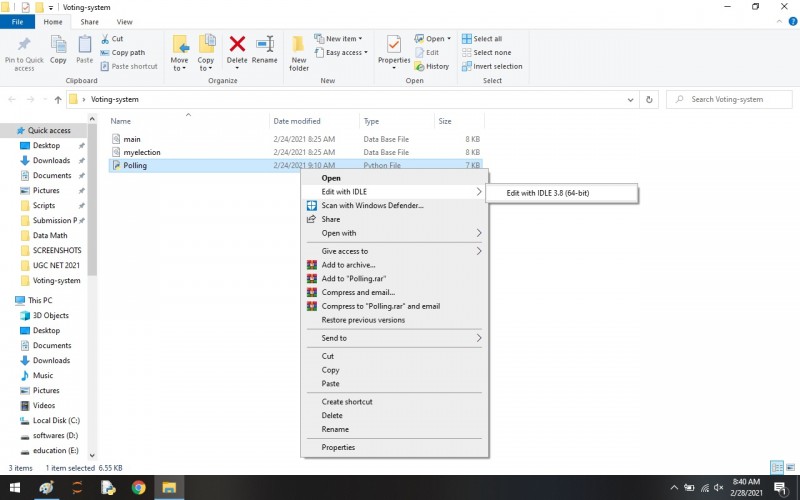Click Copy path in ribbon
Screen dimensions: 800x500
tap(123, 52)
